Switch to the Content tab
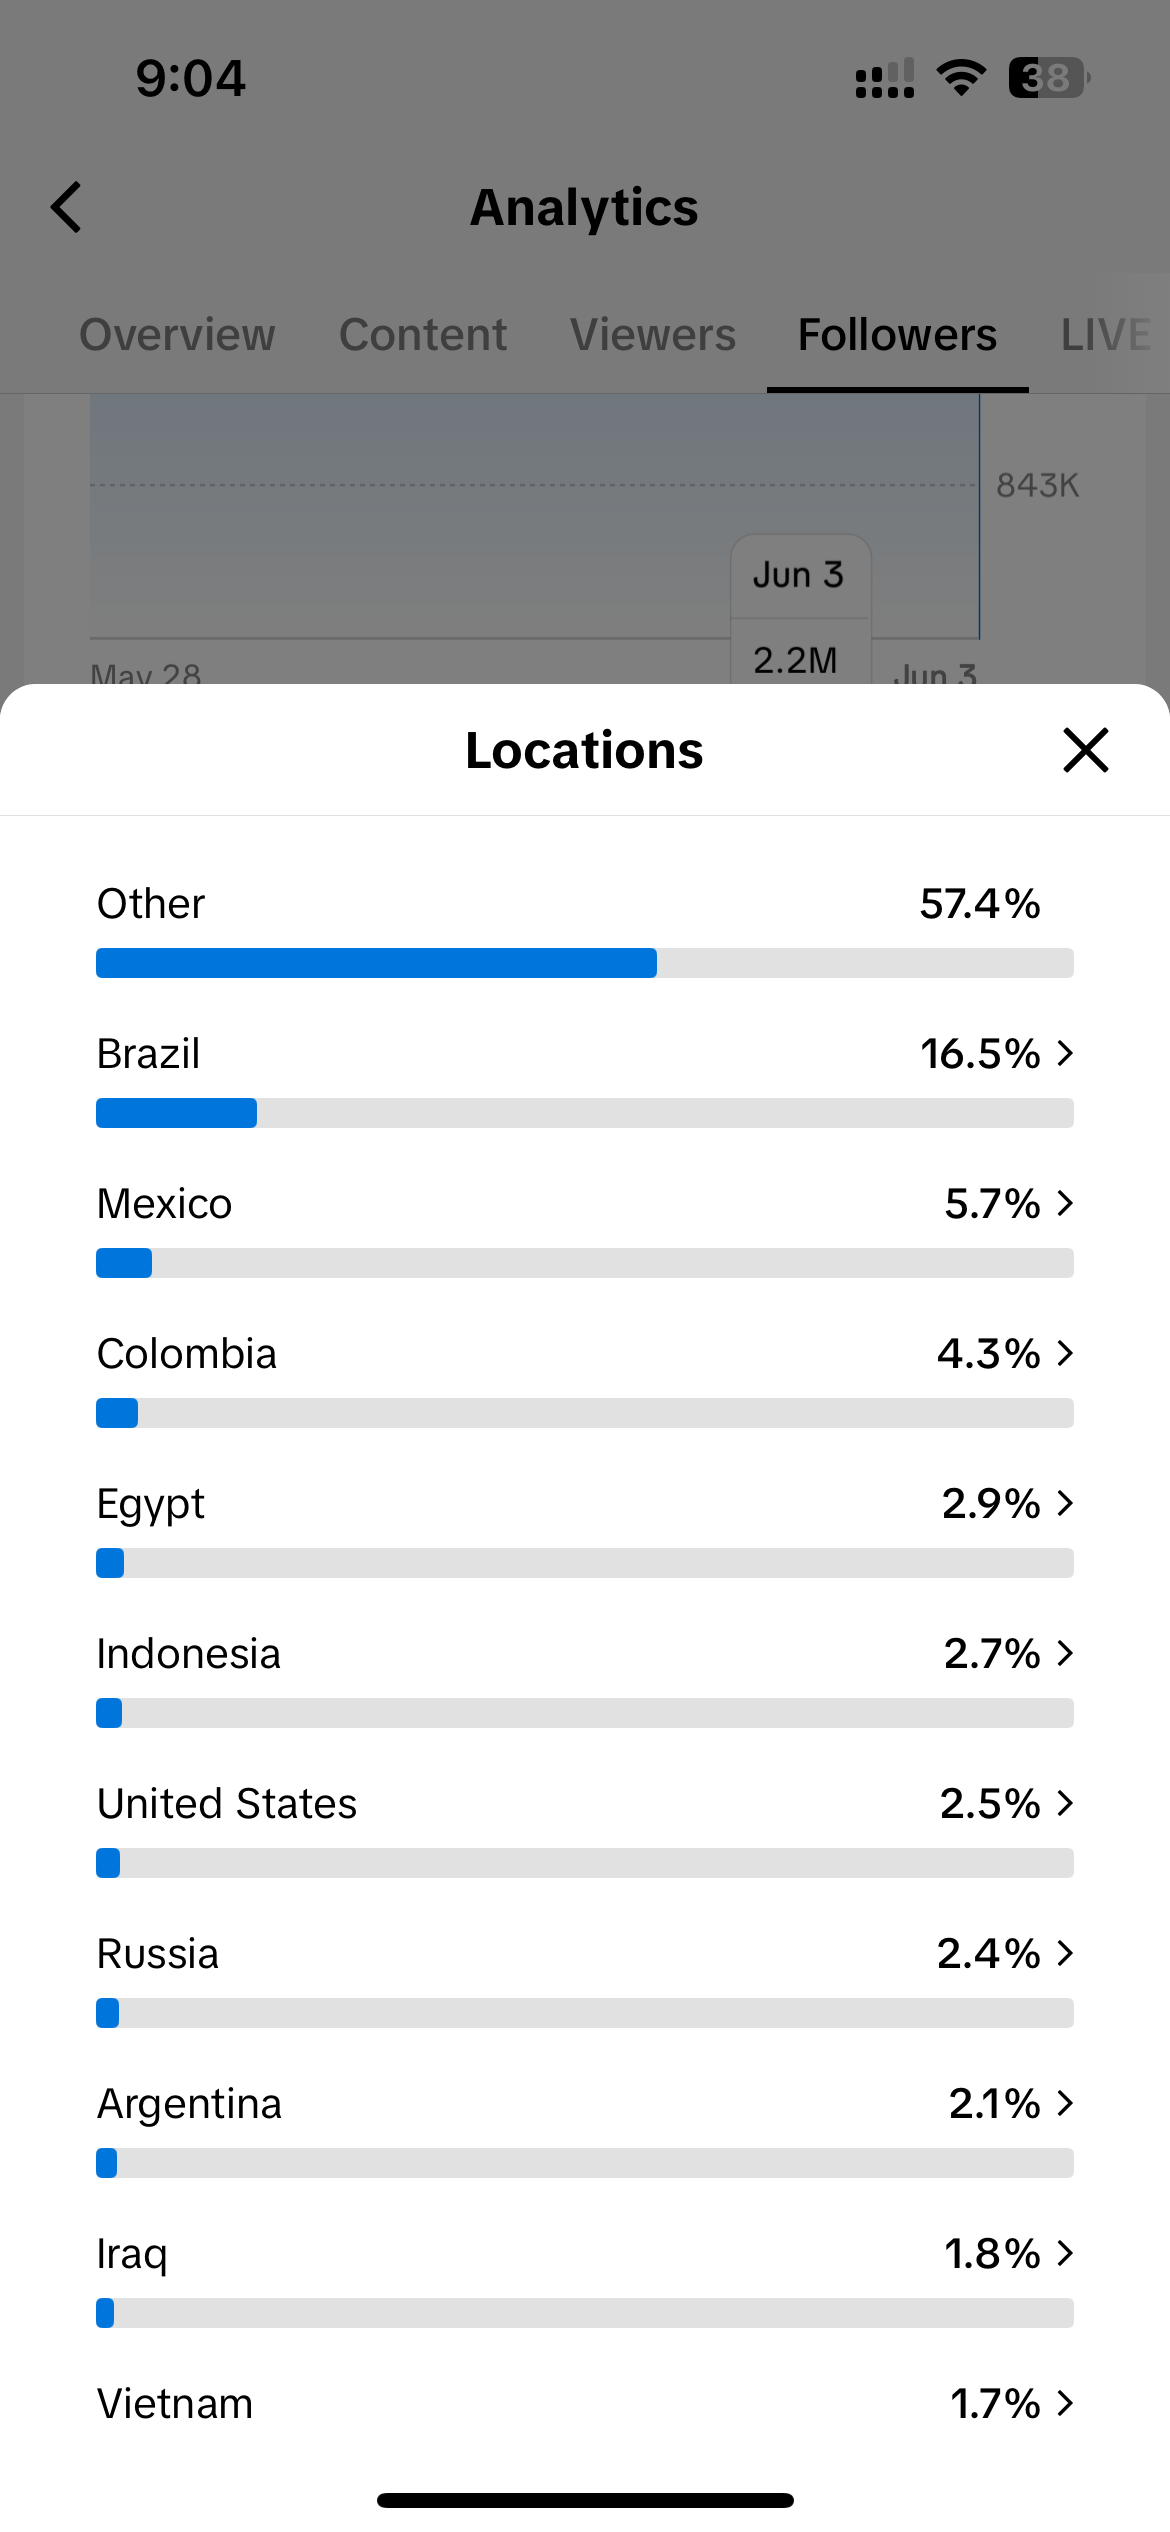The height and width of the screenshot is (2532, 1170). click(x=423, y=335)
